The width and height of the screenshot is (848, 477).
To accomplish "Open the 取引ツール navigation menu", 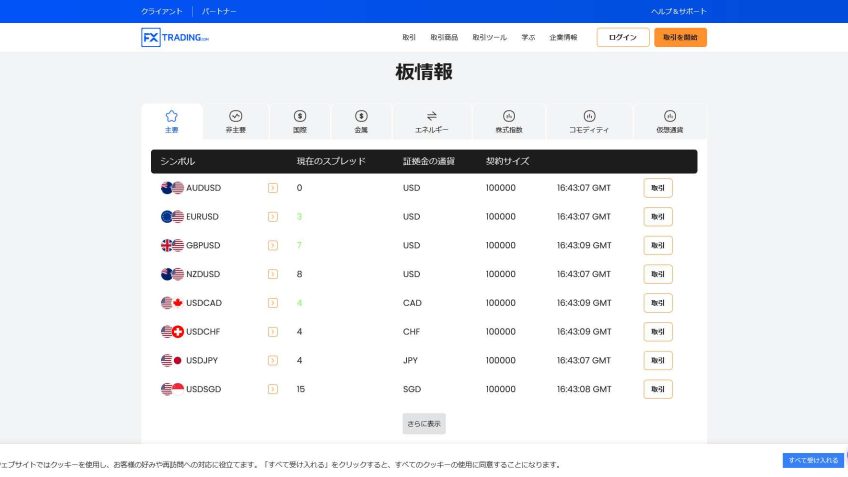I will pos(489,38).
